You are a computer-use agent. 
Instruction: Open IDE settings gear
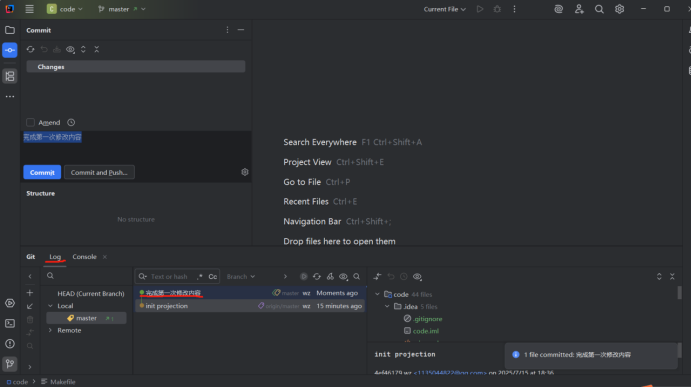[620, 9]
